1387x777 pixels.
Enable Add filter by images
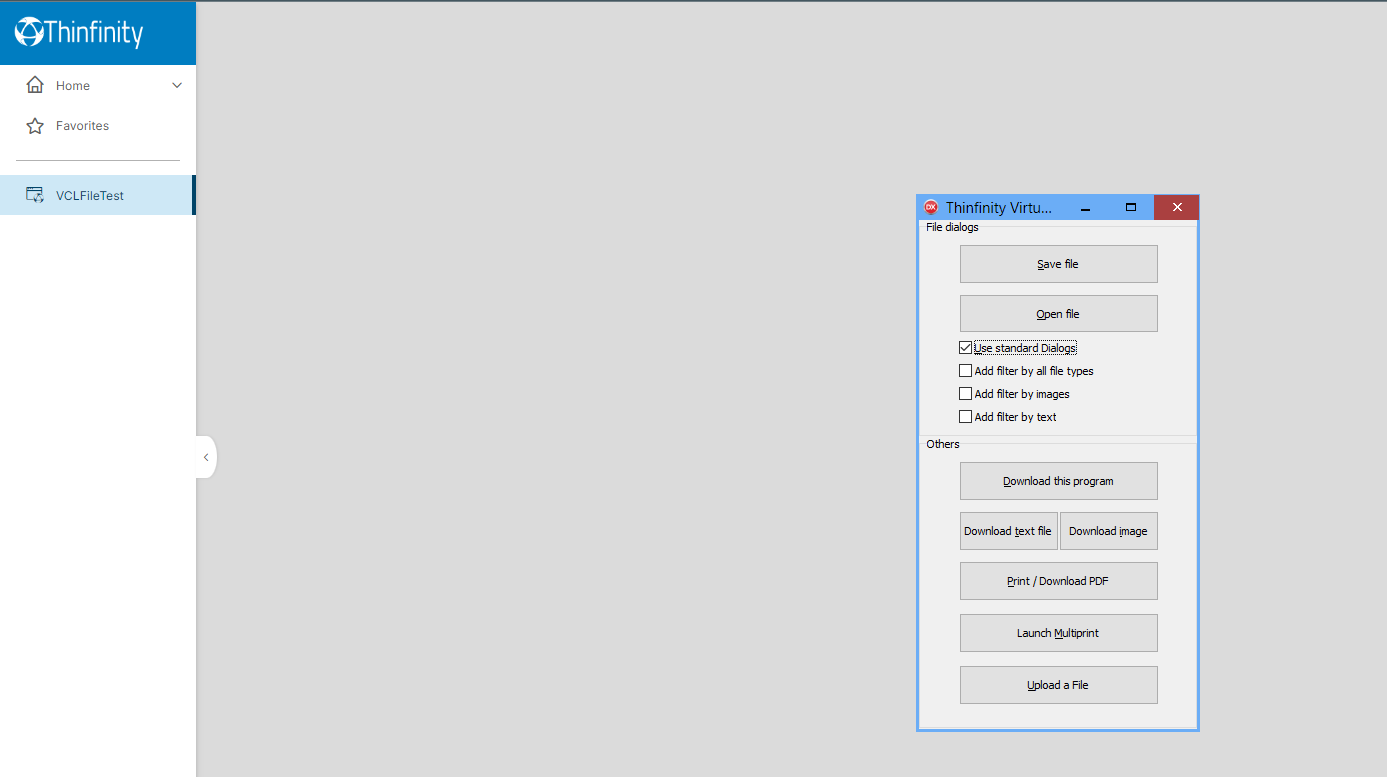(x=965, y=394)
